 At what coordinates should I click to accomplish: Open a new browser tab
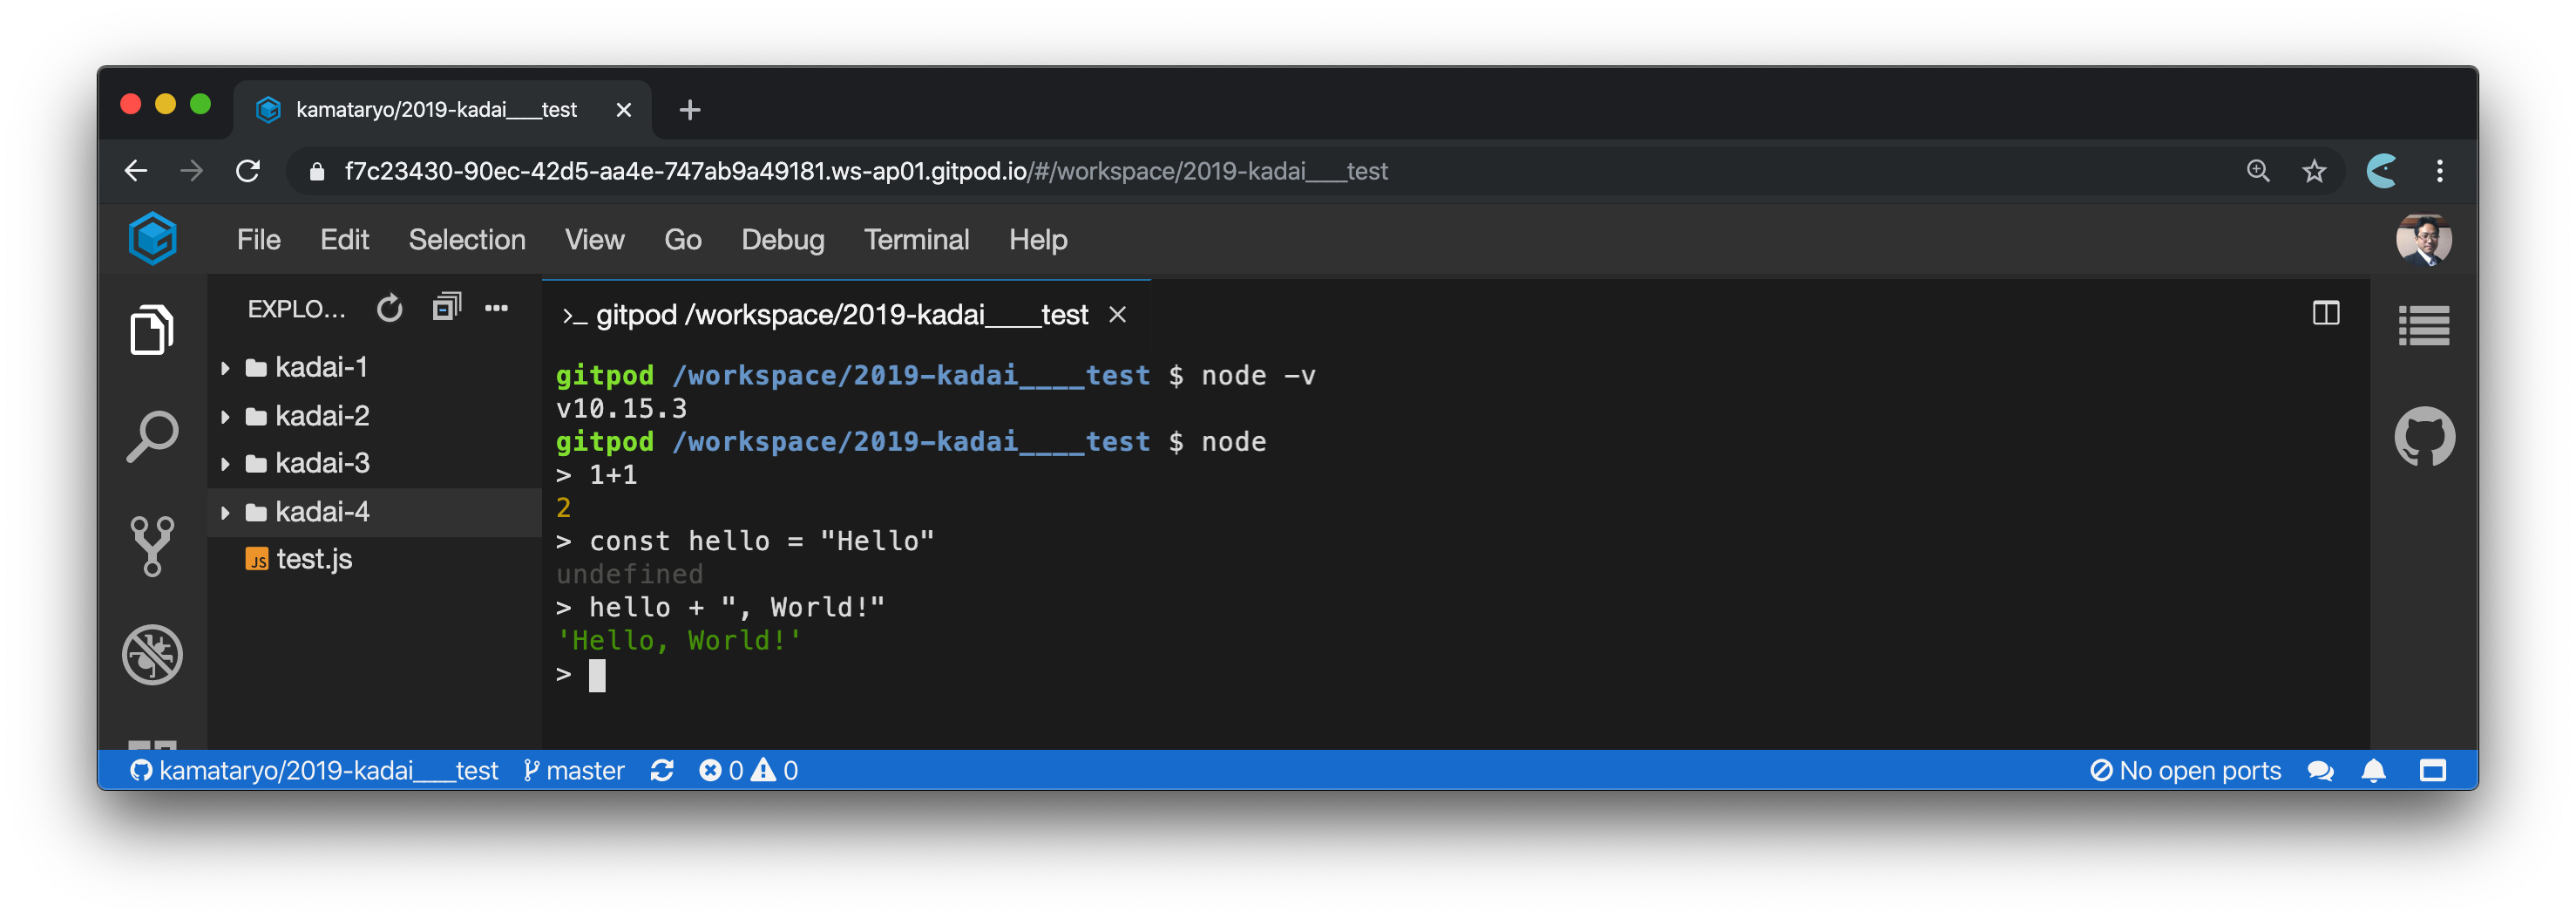pos(690,110)
